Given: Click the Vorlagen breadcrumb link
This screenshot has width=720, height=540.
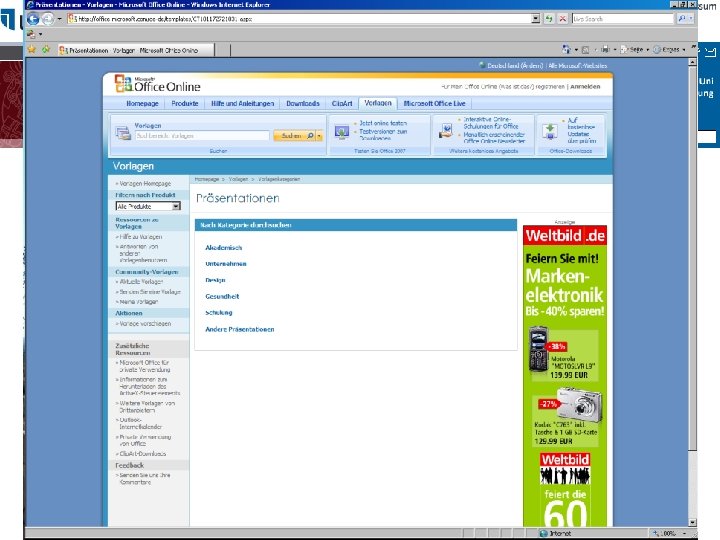Looking at the screenshot, I should [x=238, y=179].
